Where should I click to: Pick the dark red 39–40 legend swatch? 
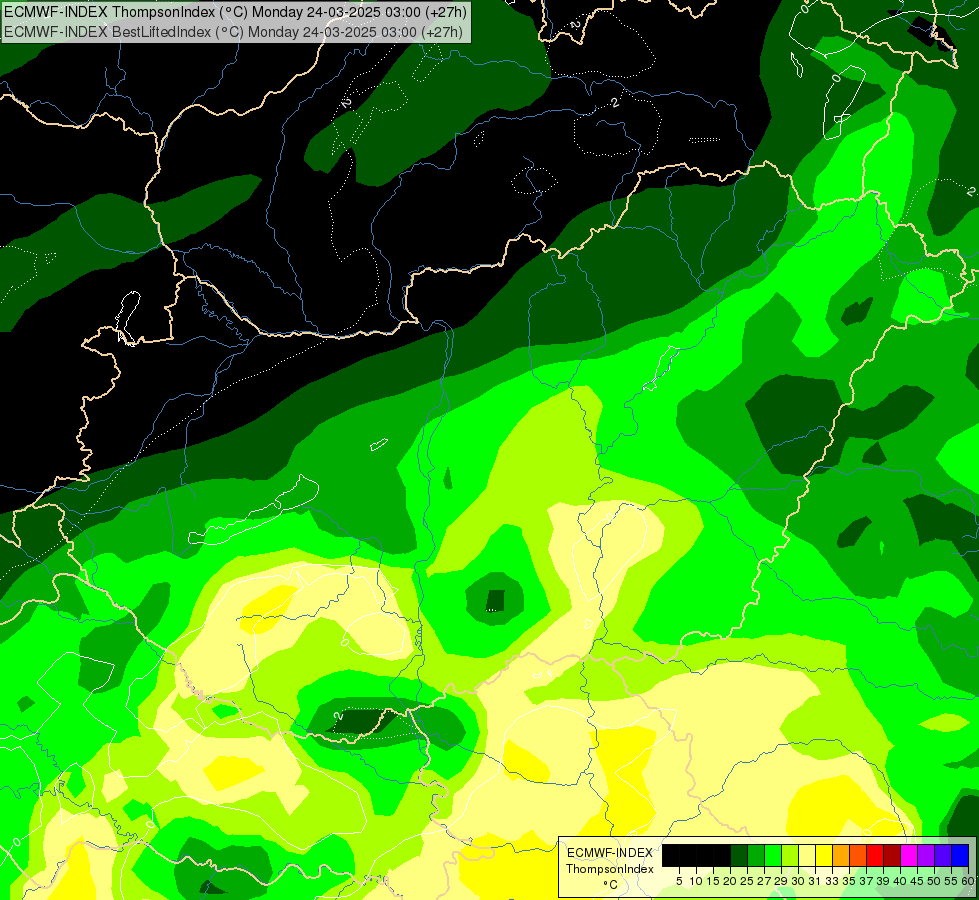click(x=891, y=856)
